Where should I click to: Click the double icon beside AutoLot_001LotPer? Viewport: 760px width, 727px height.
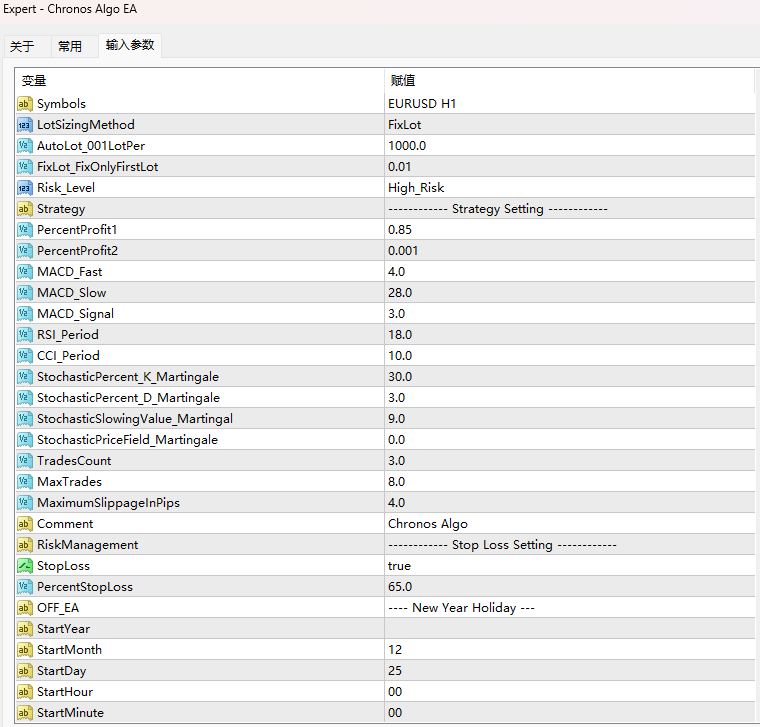(25, 146)
